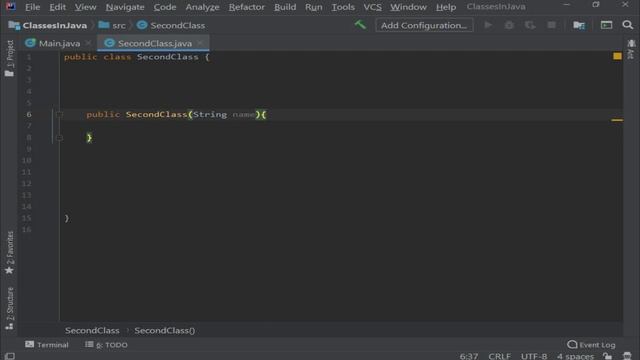Click ClassesInJava breadcrumb in navigation bar
Viewport: 640px width, 360px height.
tap(48, 25)
